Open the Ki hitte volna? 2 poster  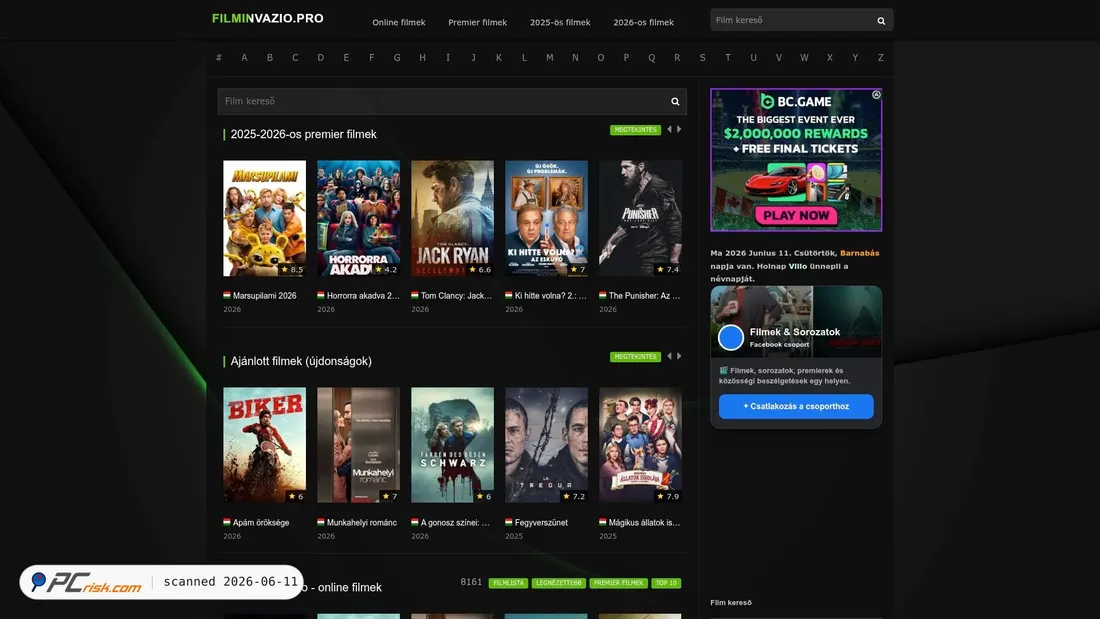pos(546,218)
